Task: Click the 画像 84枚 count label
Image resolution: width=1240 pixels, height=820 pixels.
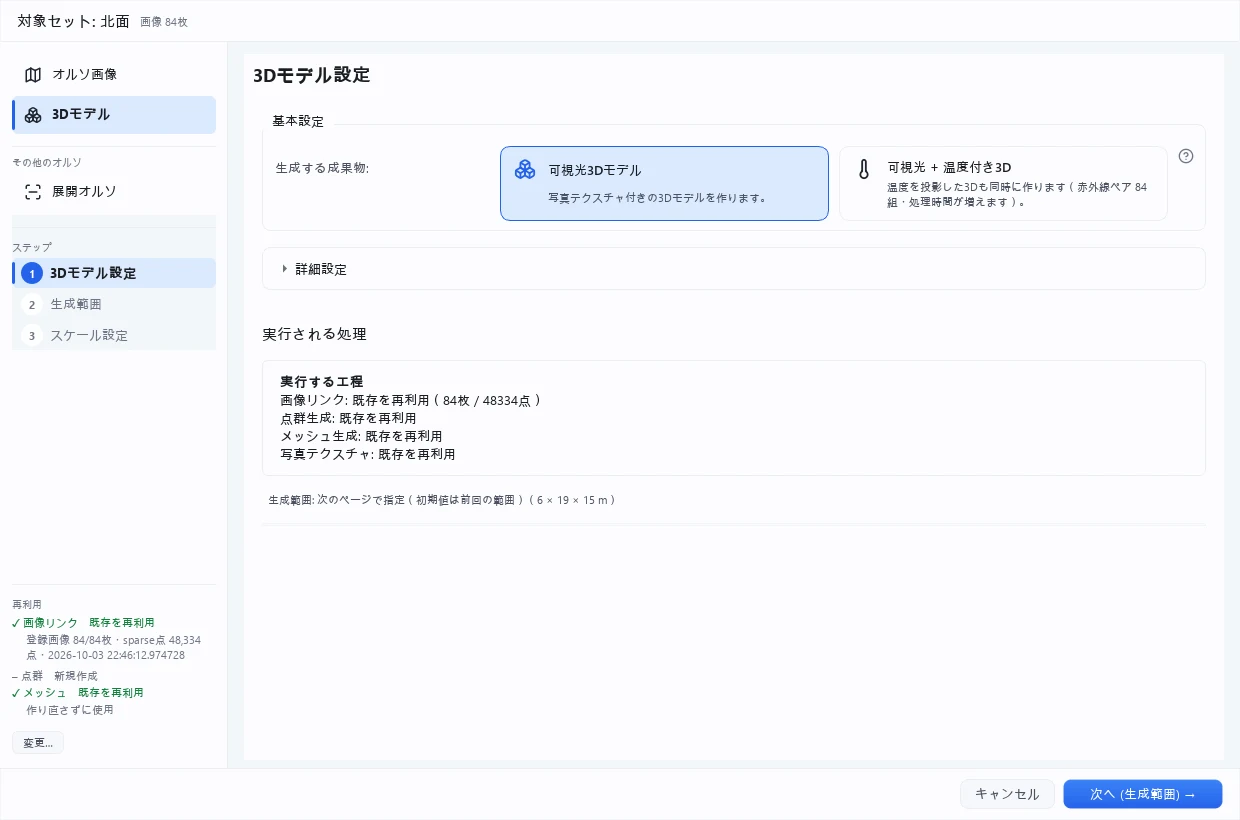Action: tap(164, 22)
